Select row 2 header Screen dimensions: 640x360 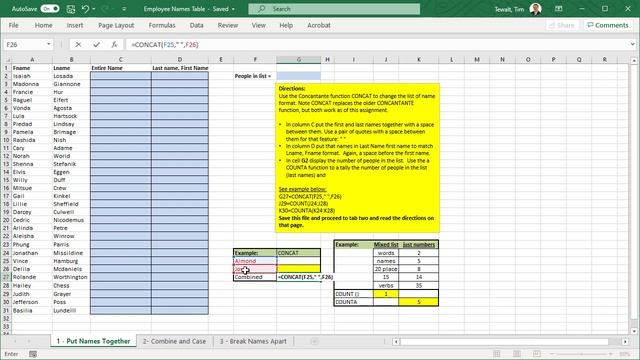pyautogui.click(x=6, y=76)
